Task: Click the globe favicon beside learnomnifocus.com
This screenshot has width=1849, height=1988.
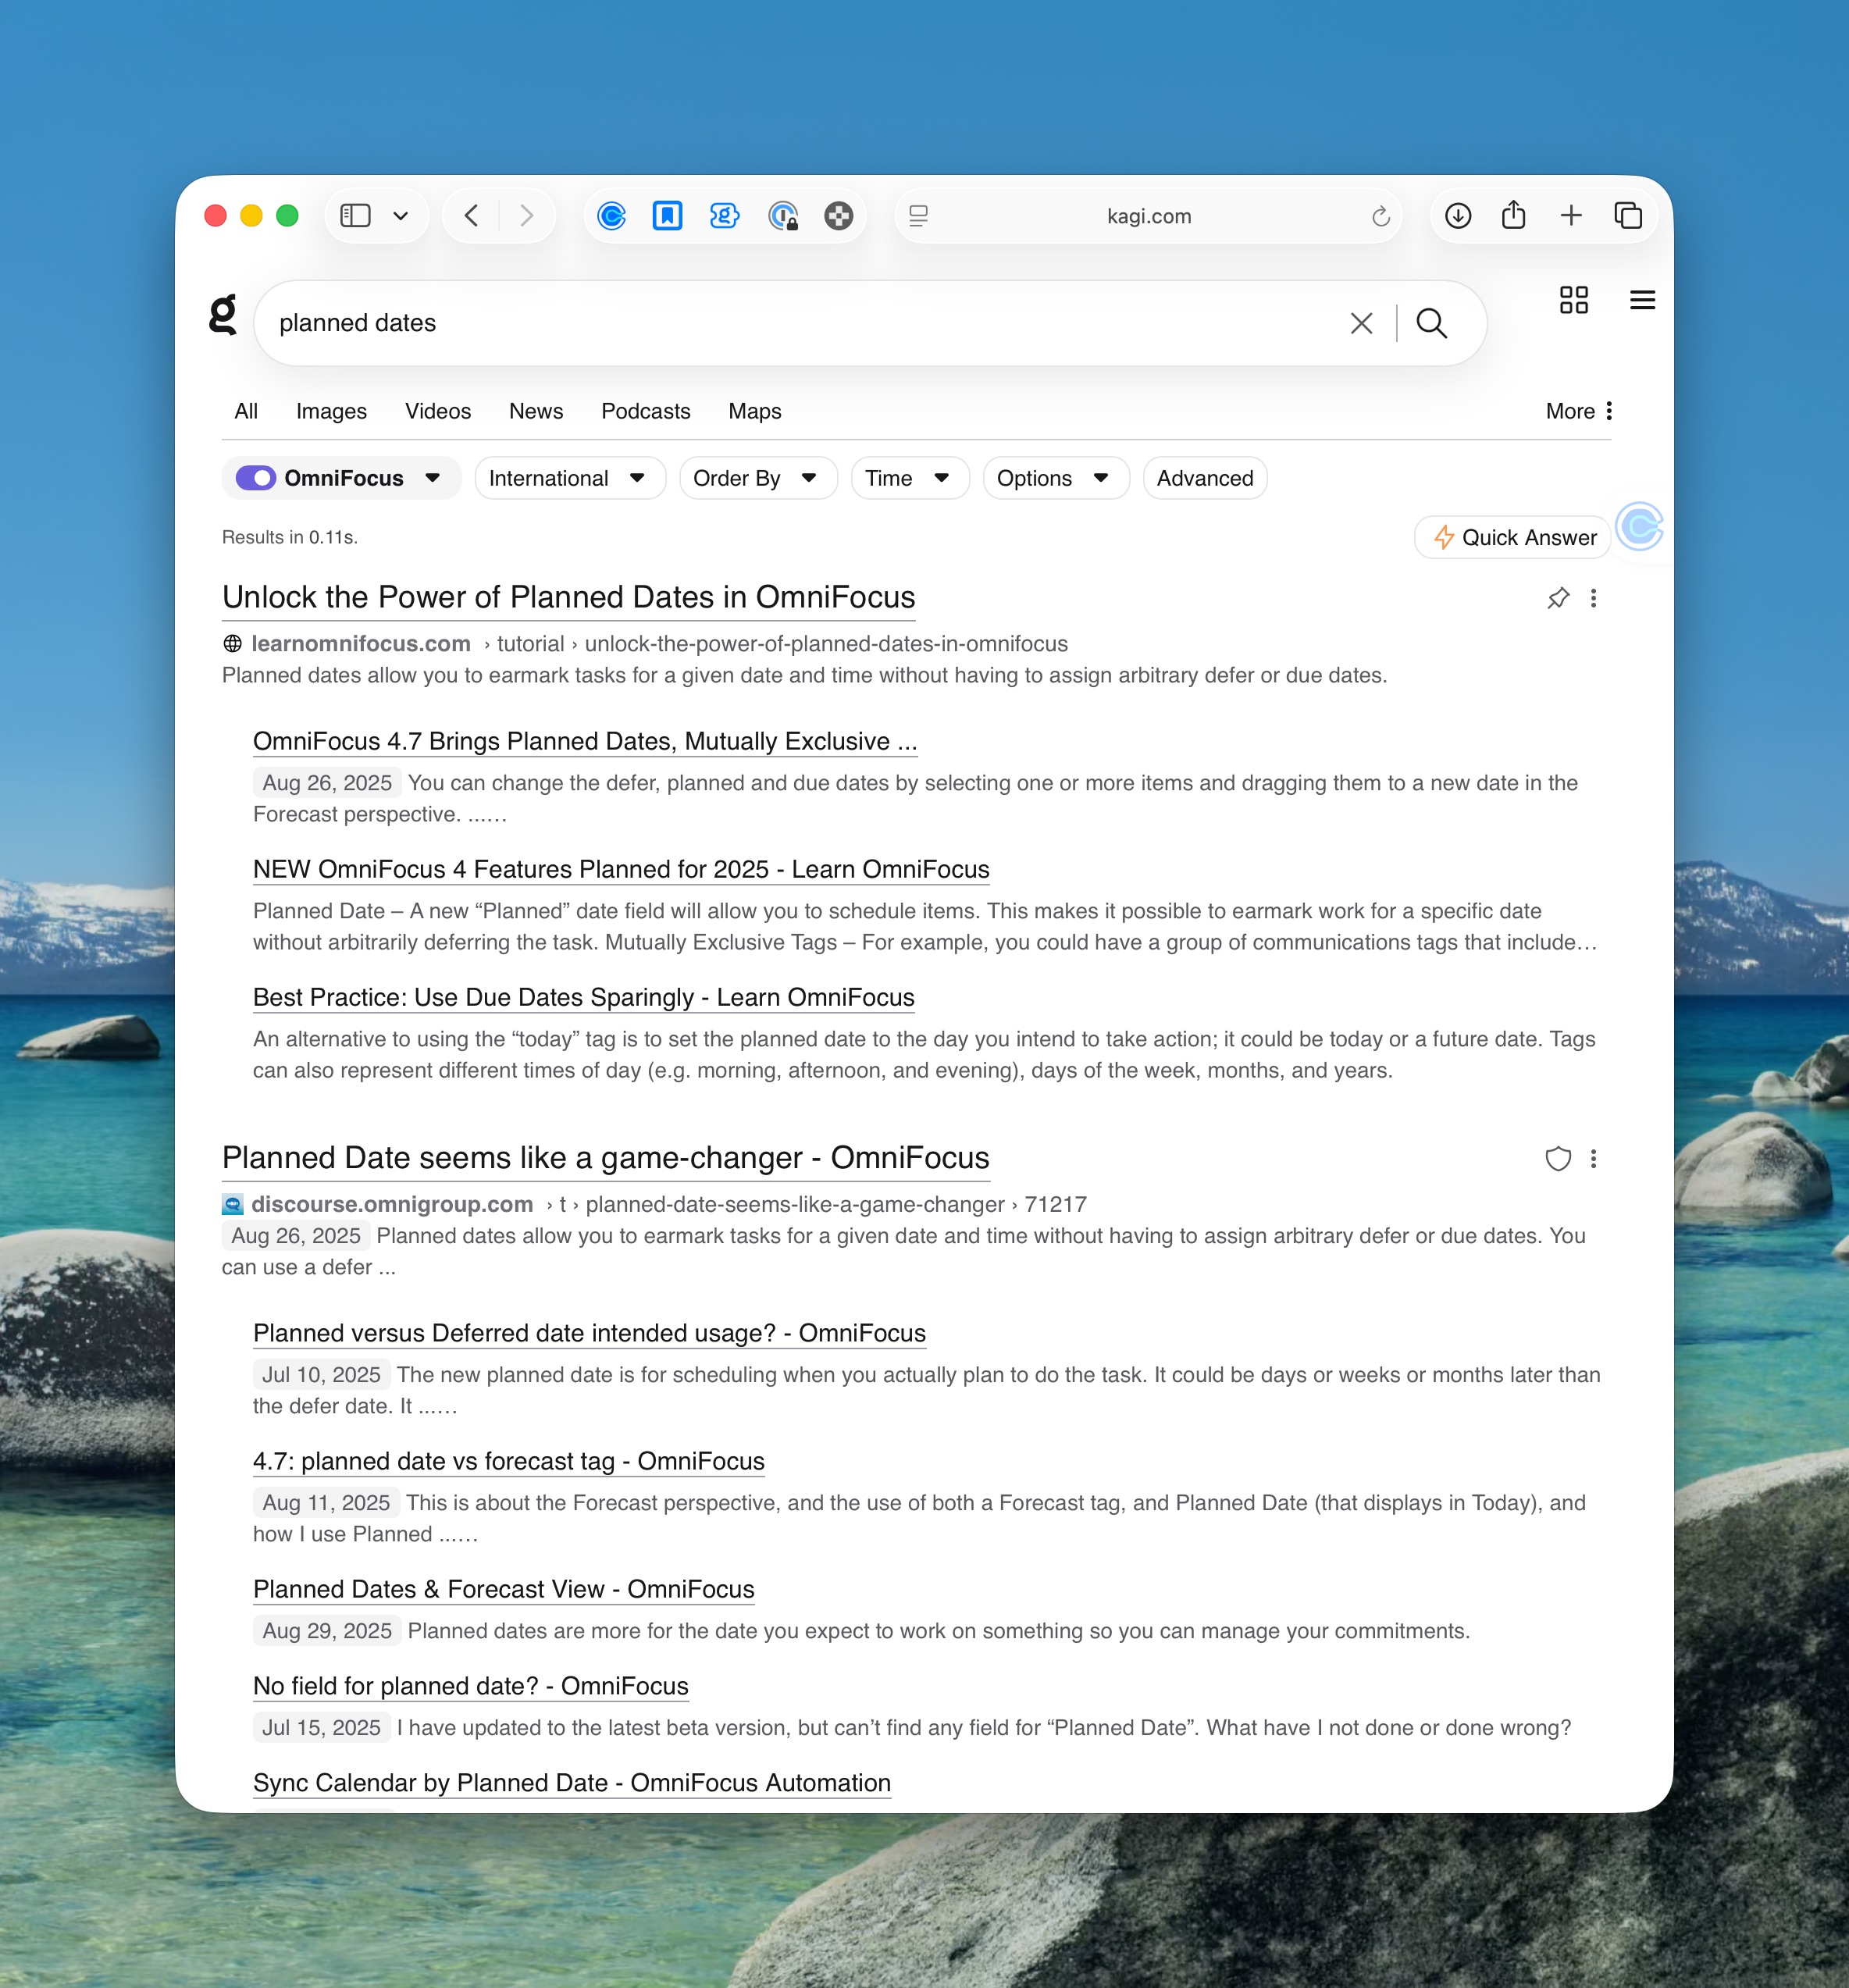Action: point(232,644)
